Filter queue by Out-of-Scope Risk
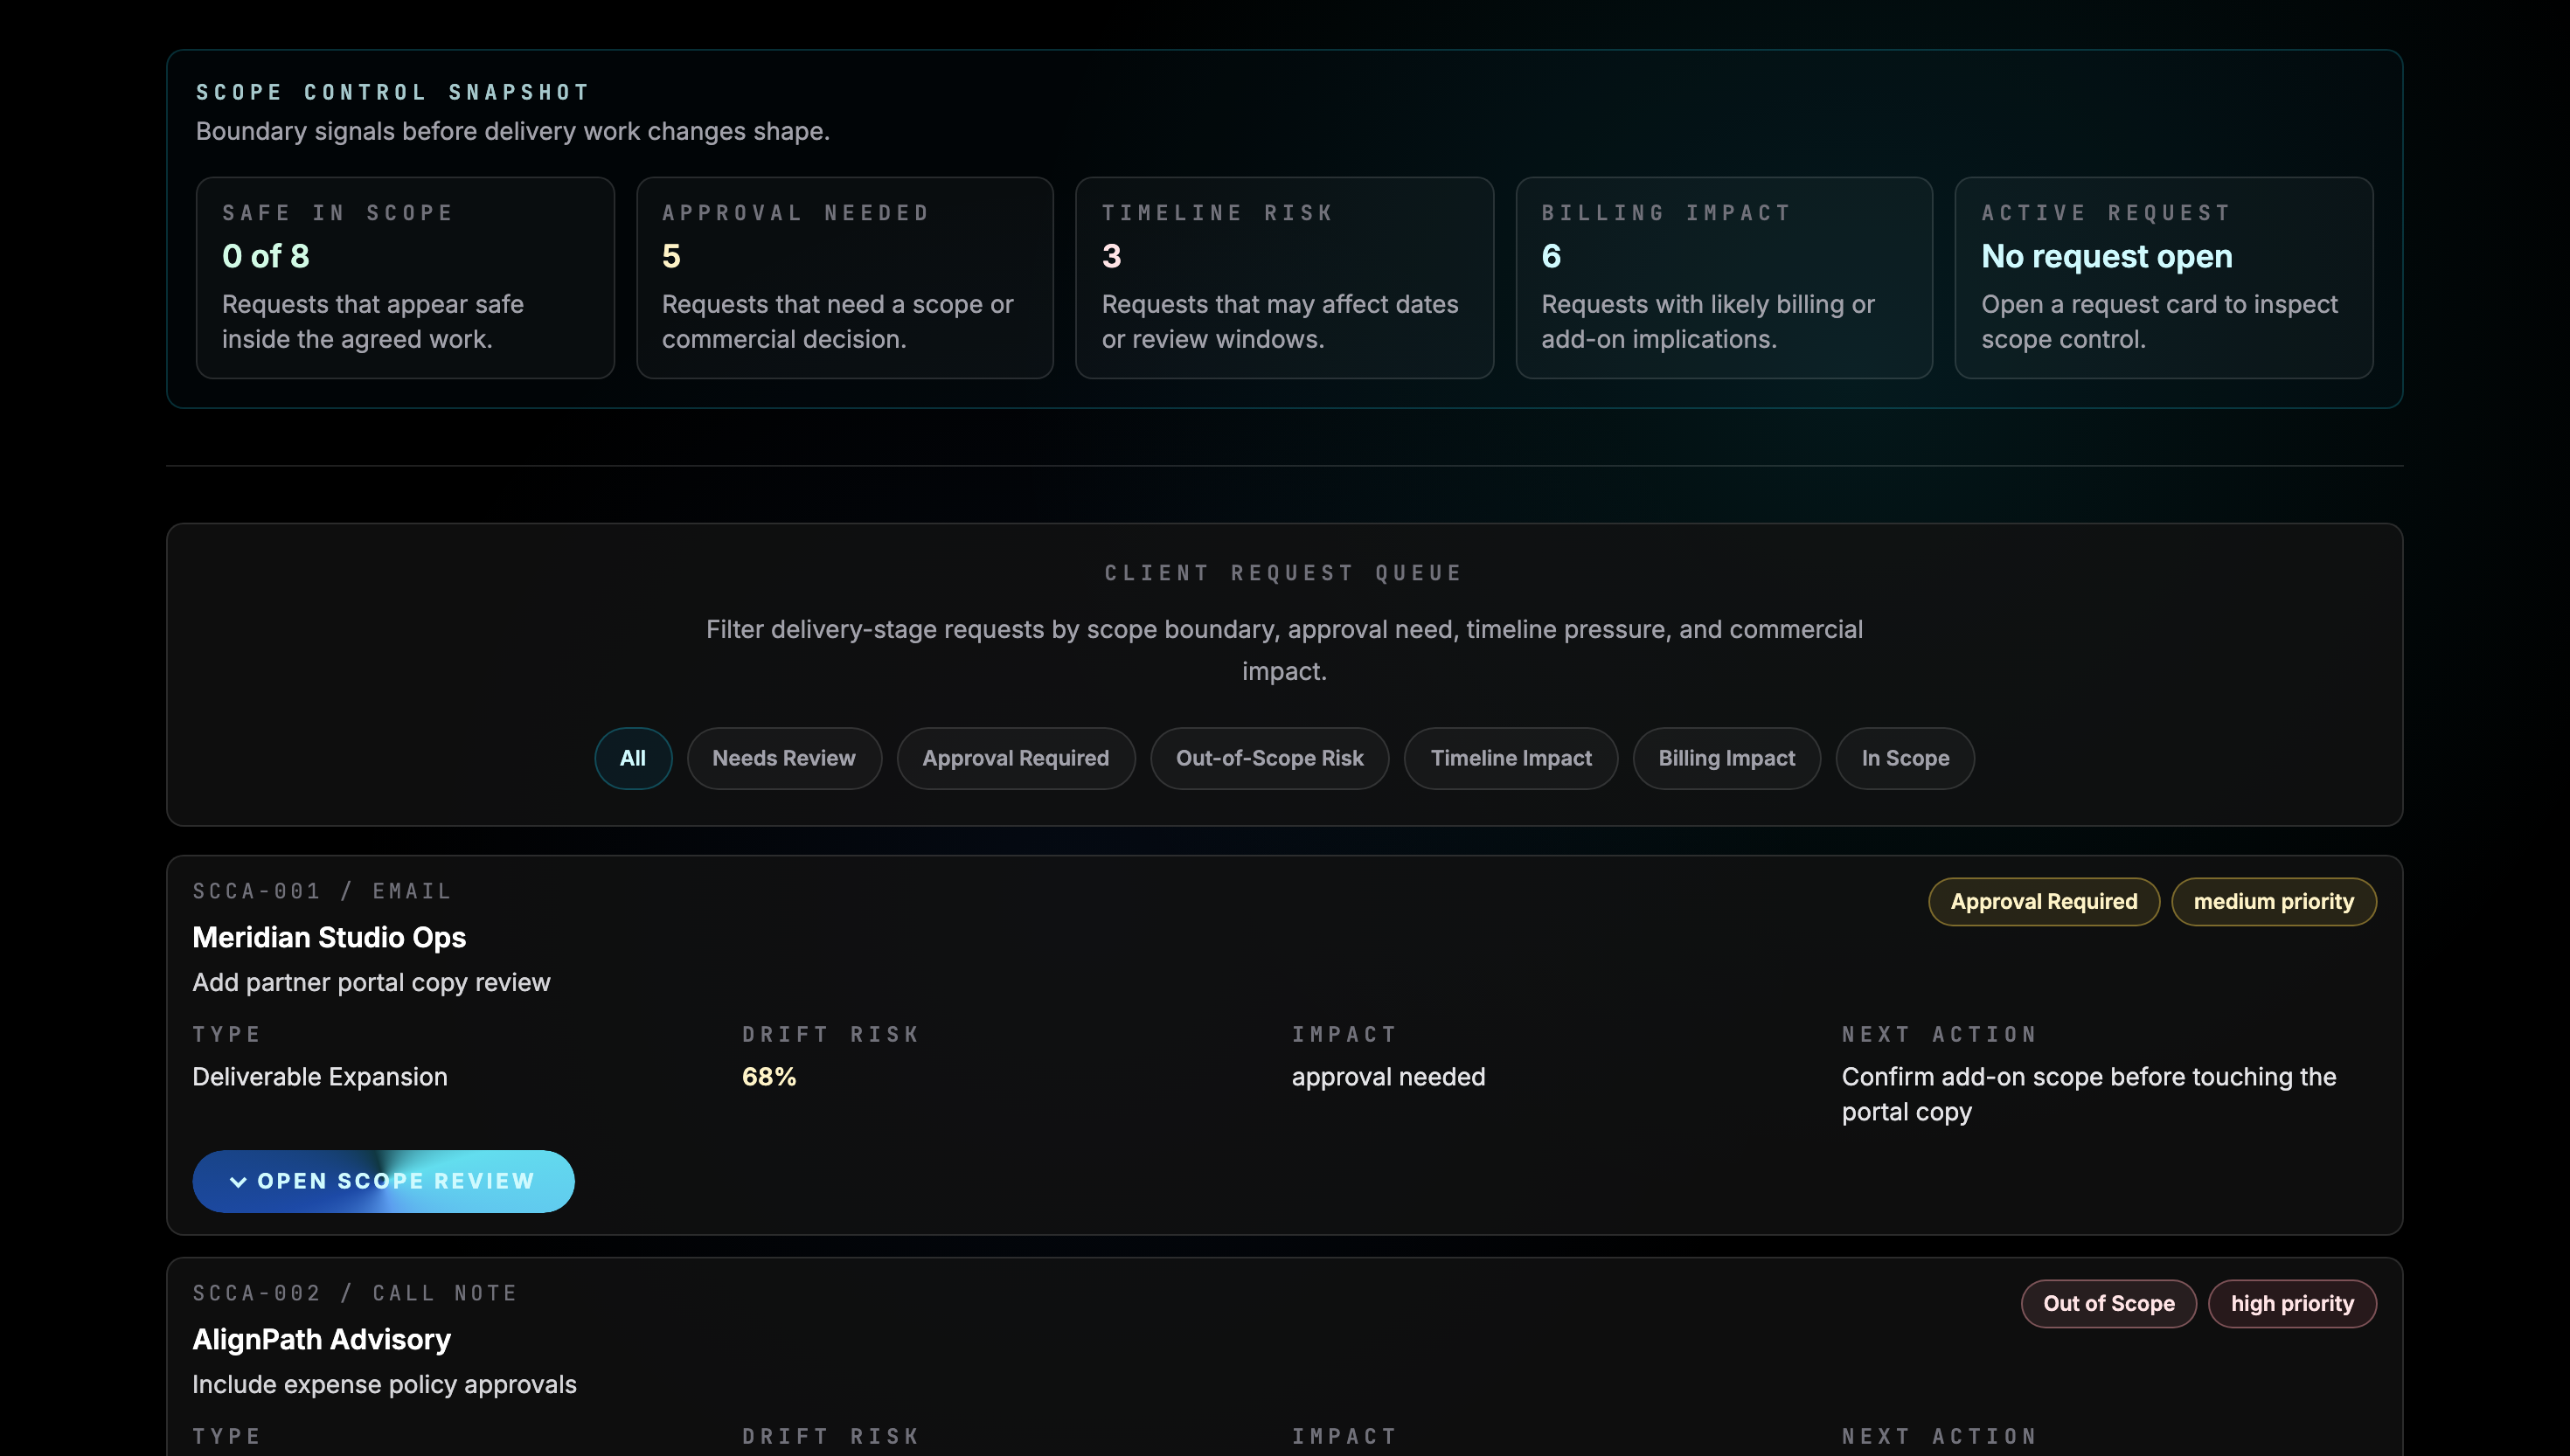The width and height of the screenshot is (2570, 1456). coord(1270,758)
